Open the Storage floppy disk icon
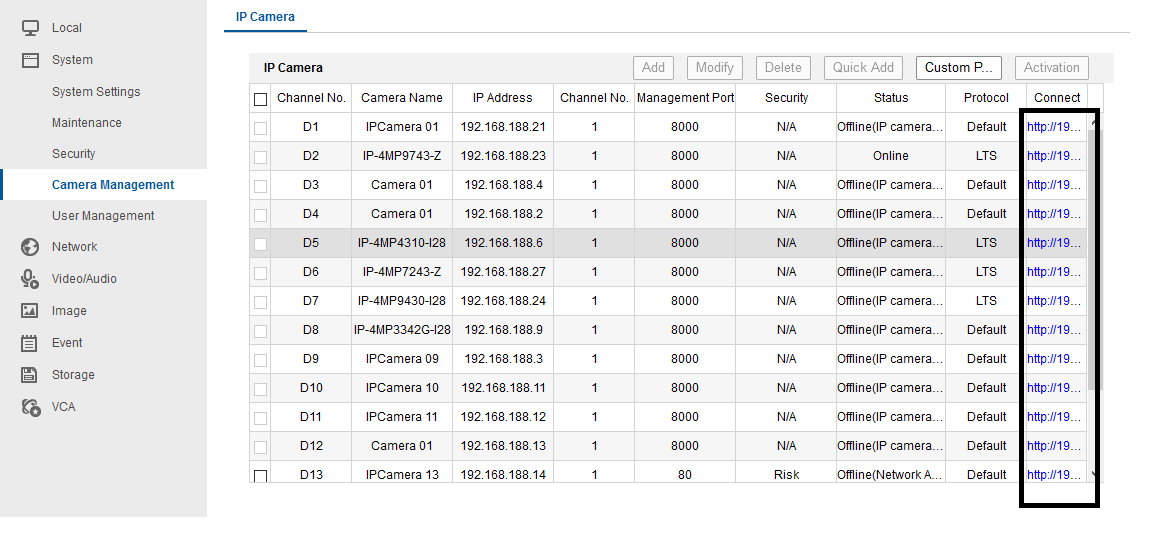The image size is (1161, 556). coord(30,375)
